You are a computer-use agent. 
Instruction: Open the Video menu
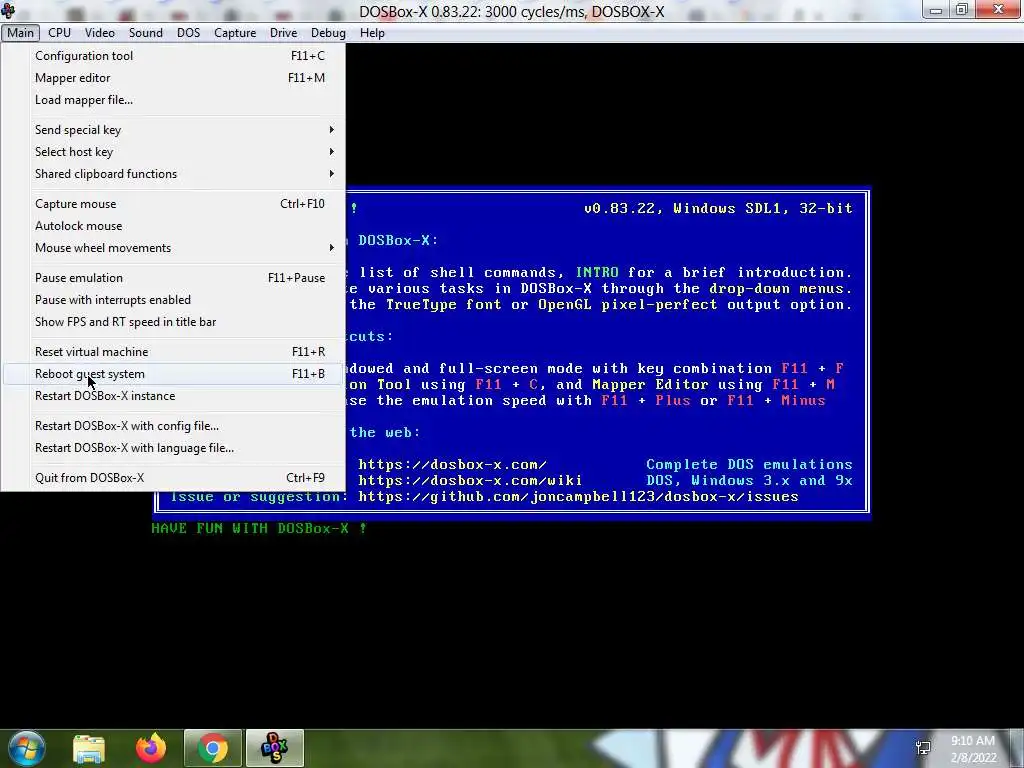point(99,33)
